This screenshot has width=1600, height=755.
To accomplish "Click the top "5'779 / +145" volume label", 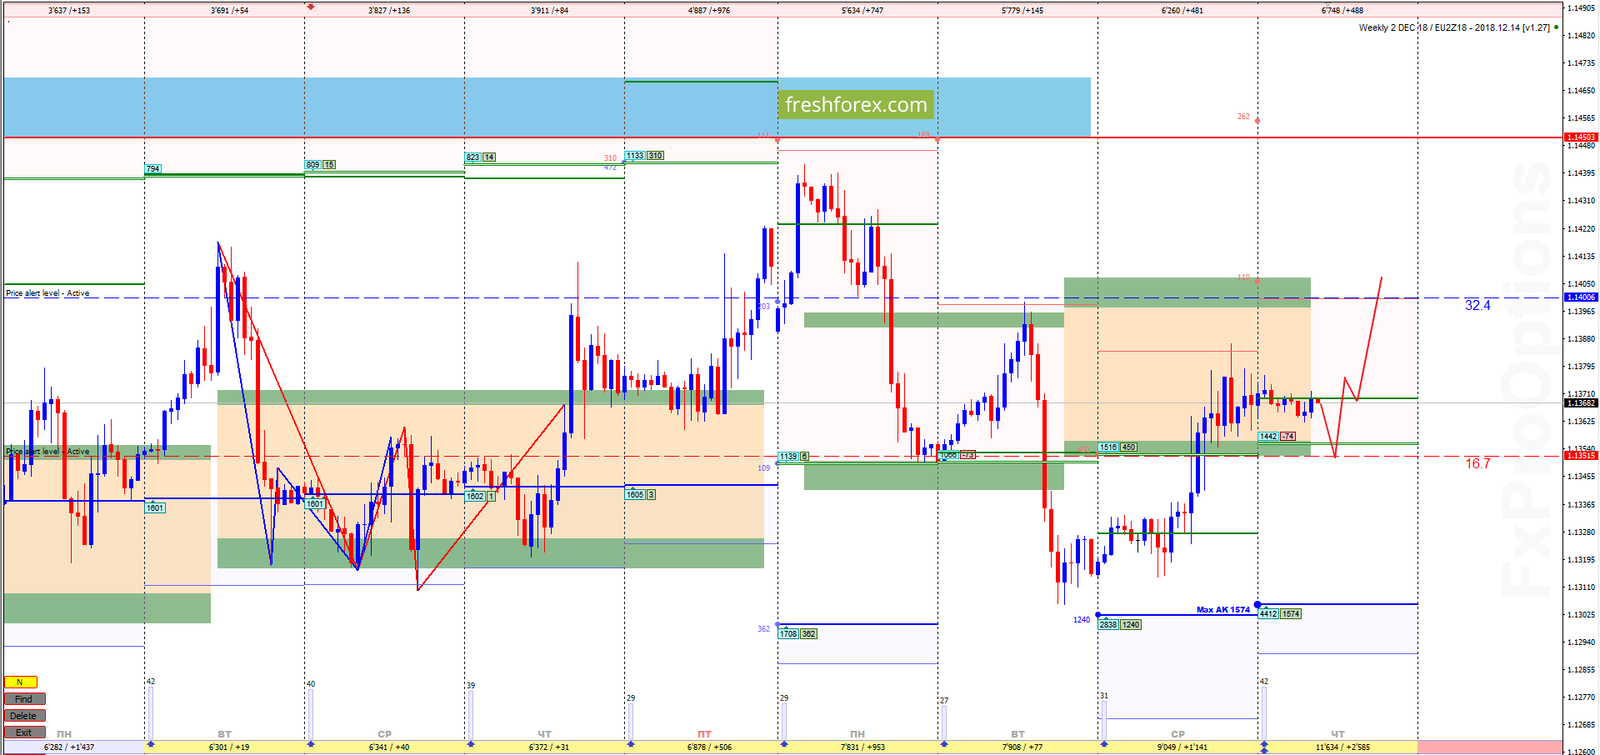I will pos(1022,11).
